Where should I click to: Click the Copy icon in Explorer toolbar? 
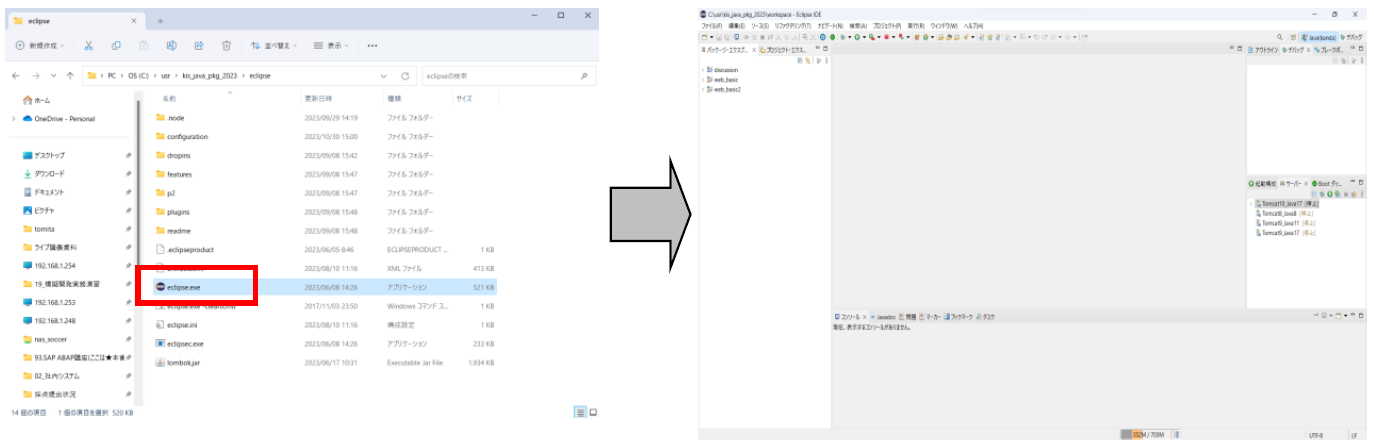point(116,45)
